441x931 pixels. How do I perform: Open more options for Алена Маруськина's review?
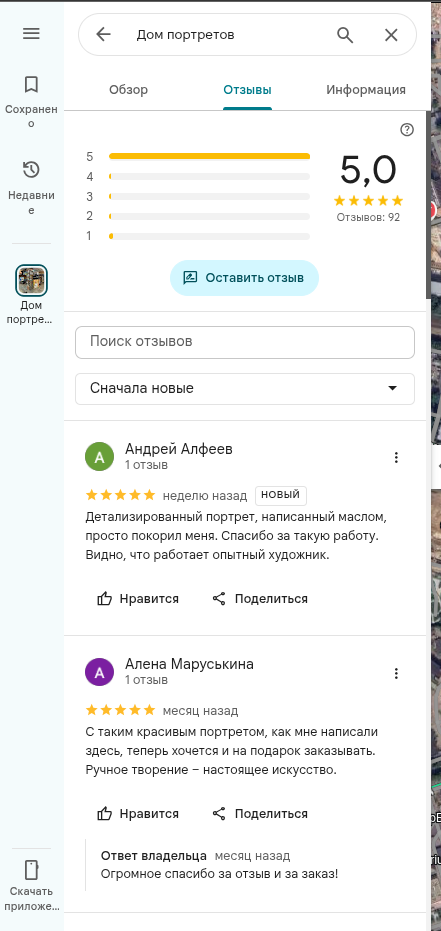396,673
